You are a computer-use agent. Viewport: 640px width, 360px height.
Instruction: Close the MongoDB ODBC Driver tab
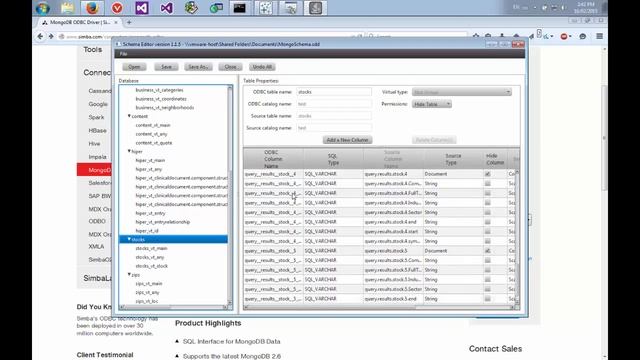click(x=116, y=22)
